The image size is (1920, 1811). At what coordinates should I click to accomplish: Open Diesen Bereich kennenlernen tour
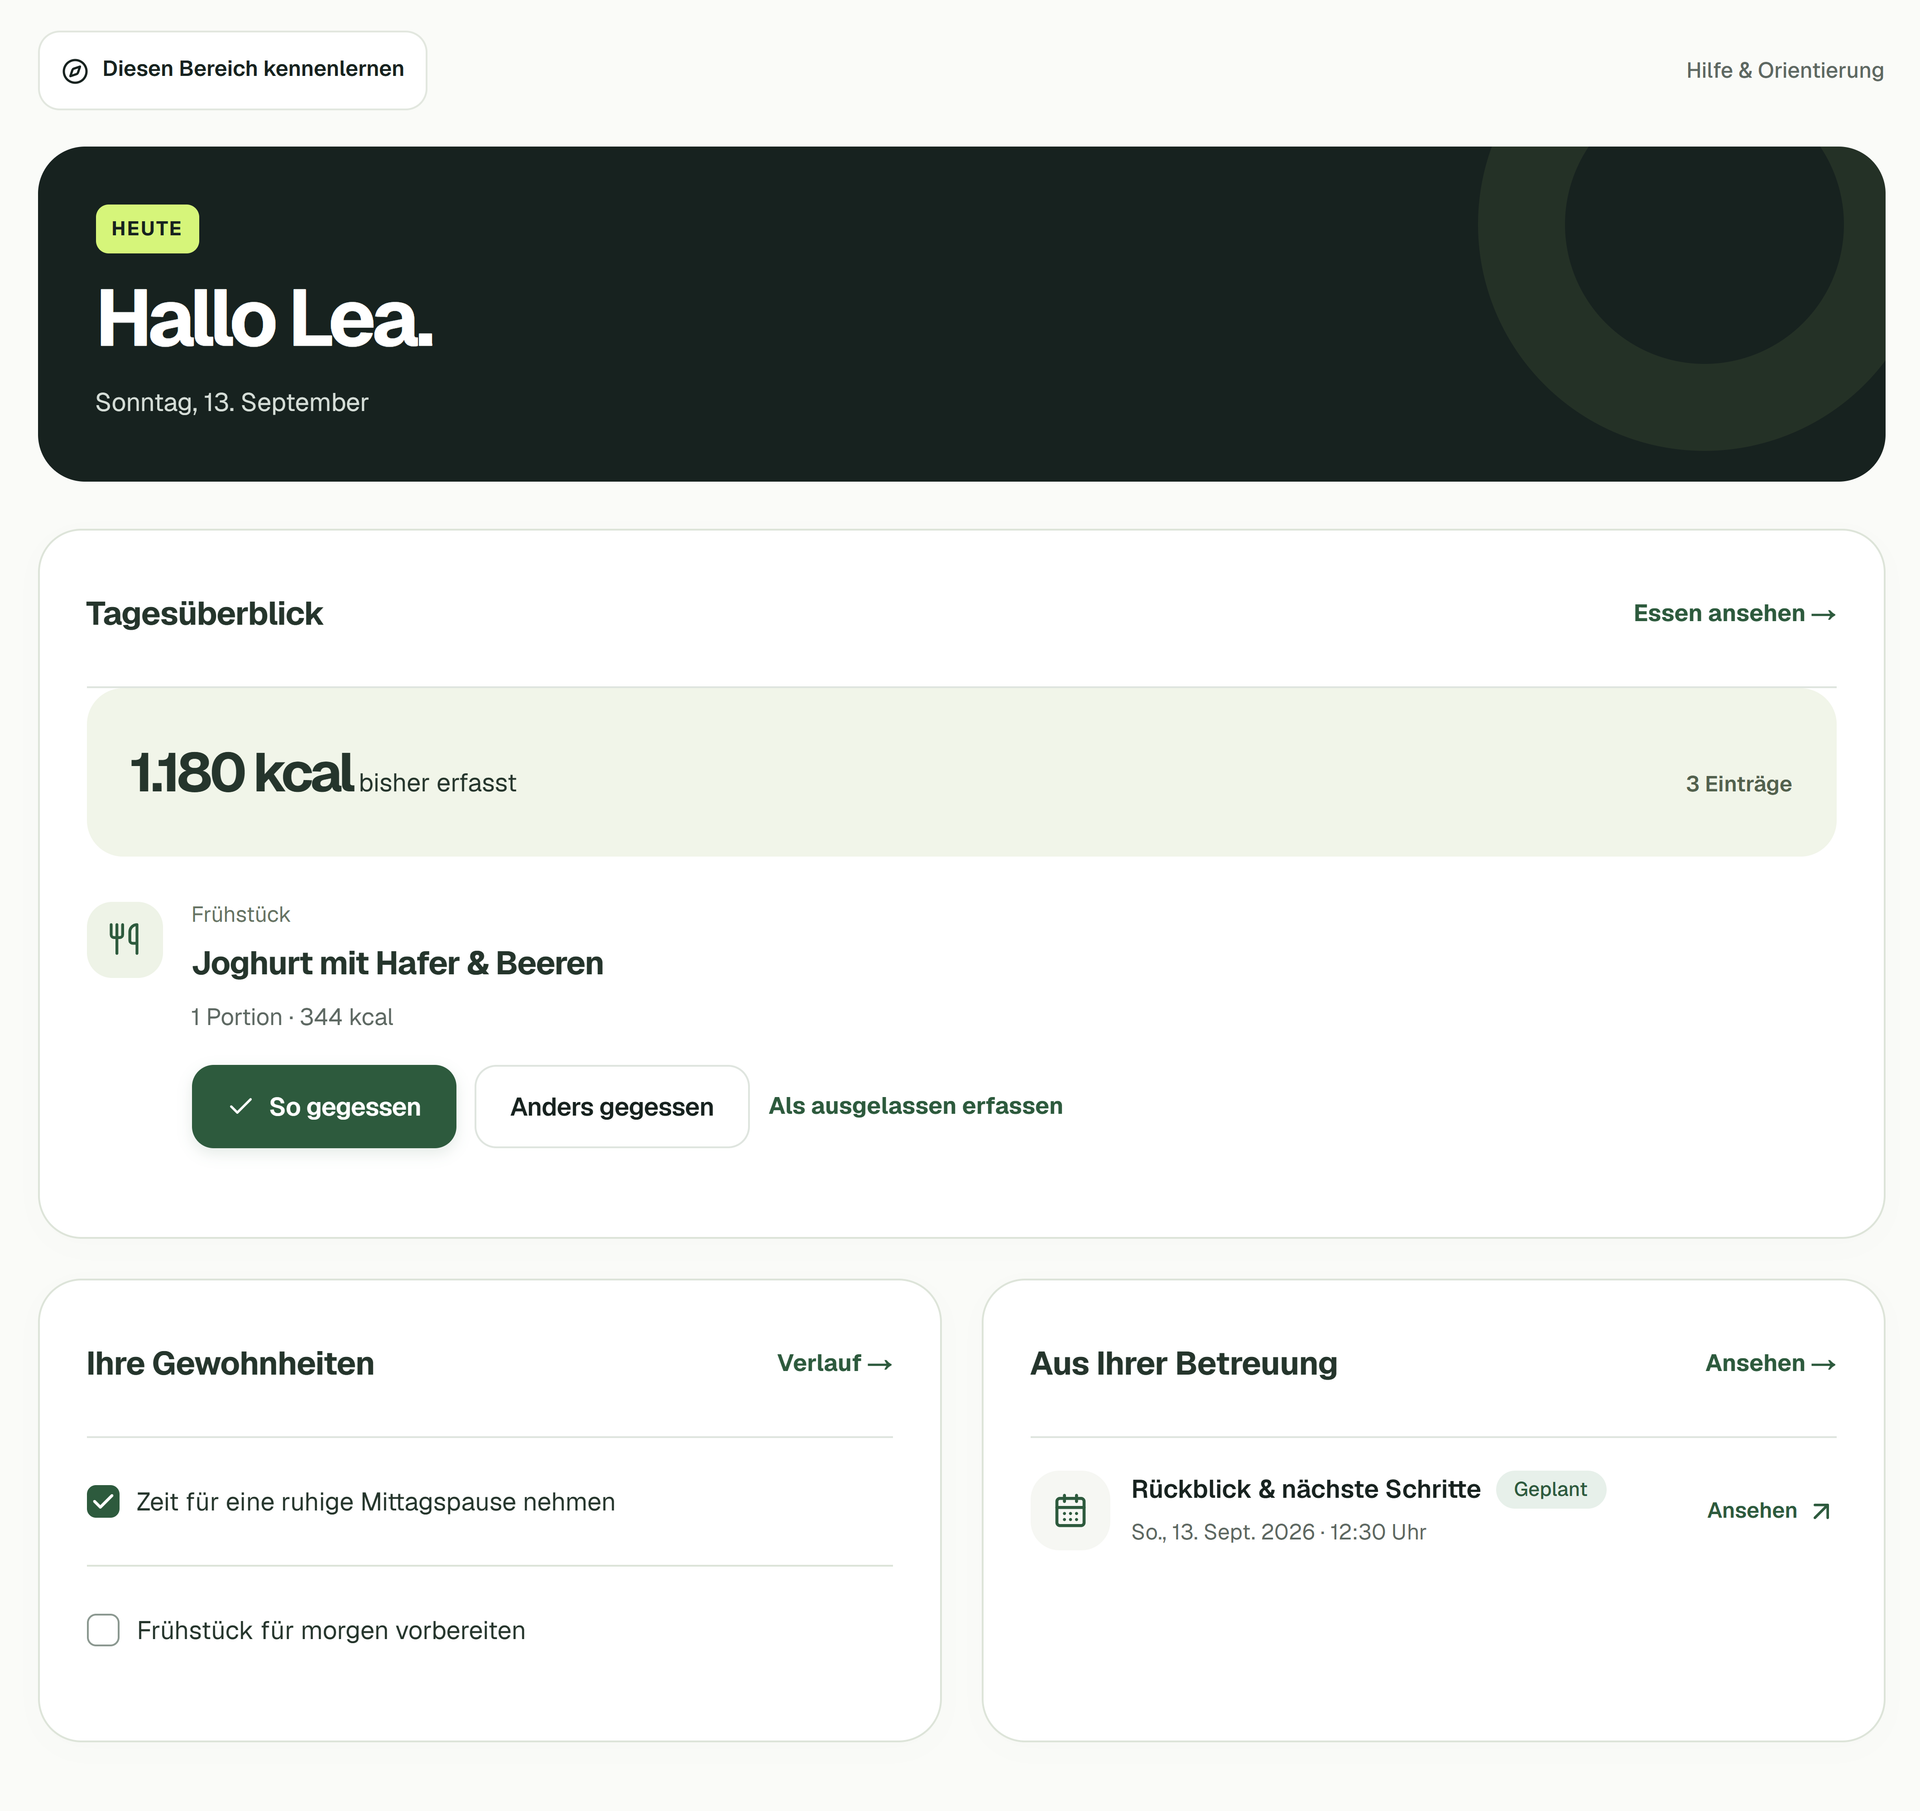click(233, 70)
